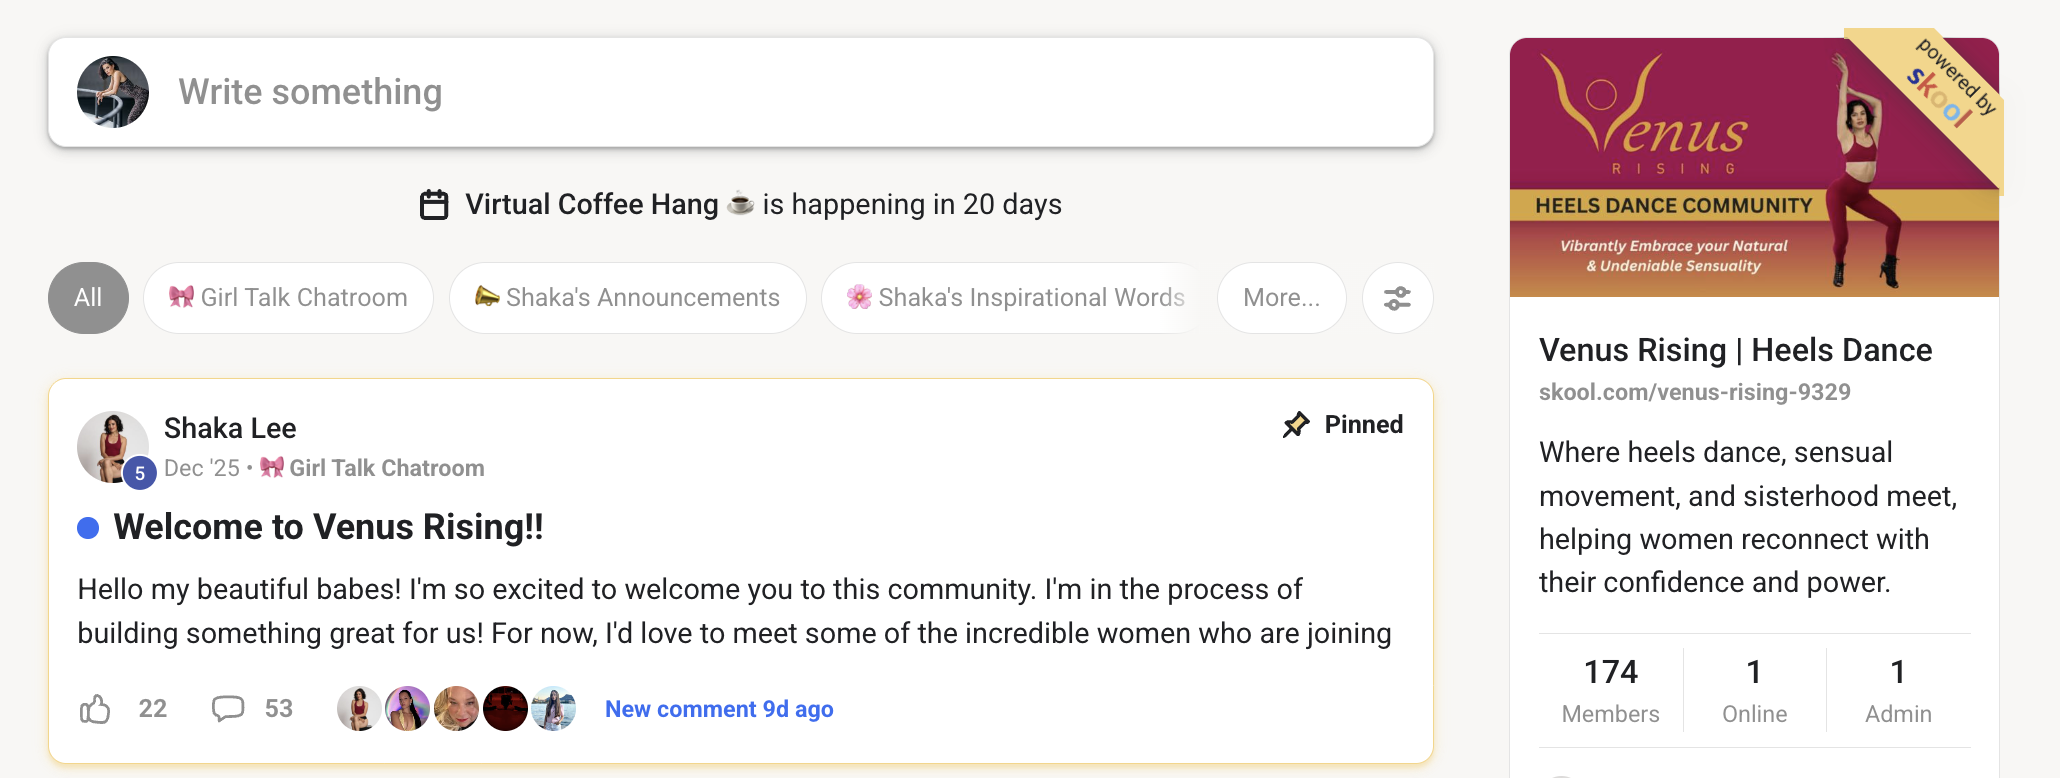The image size is (2060, 778).
Task: Click the last commenter avatar
Action: 554,709
